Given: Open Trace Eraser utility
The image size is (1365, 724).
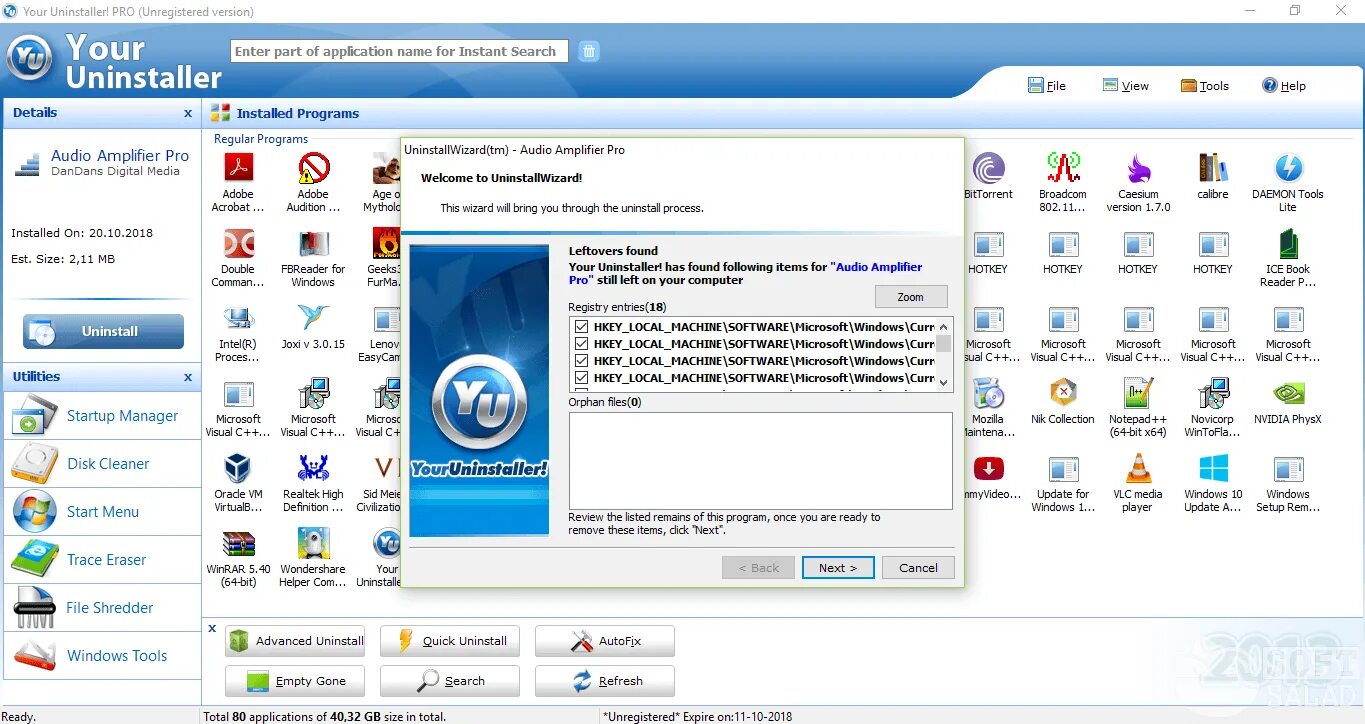Looking at the screenshot, I should pyautogui.click(x=102, y=560).
